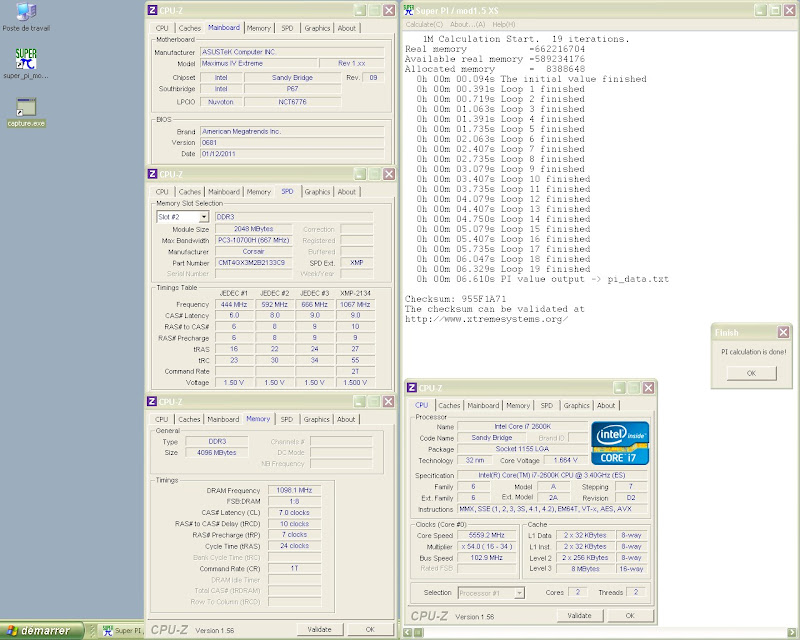Viewport: 800px width, 640px height.
Task: Open the Calculate menu in Super PI
Action: (x=424, y=23)
